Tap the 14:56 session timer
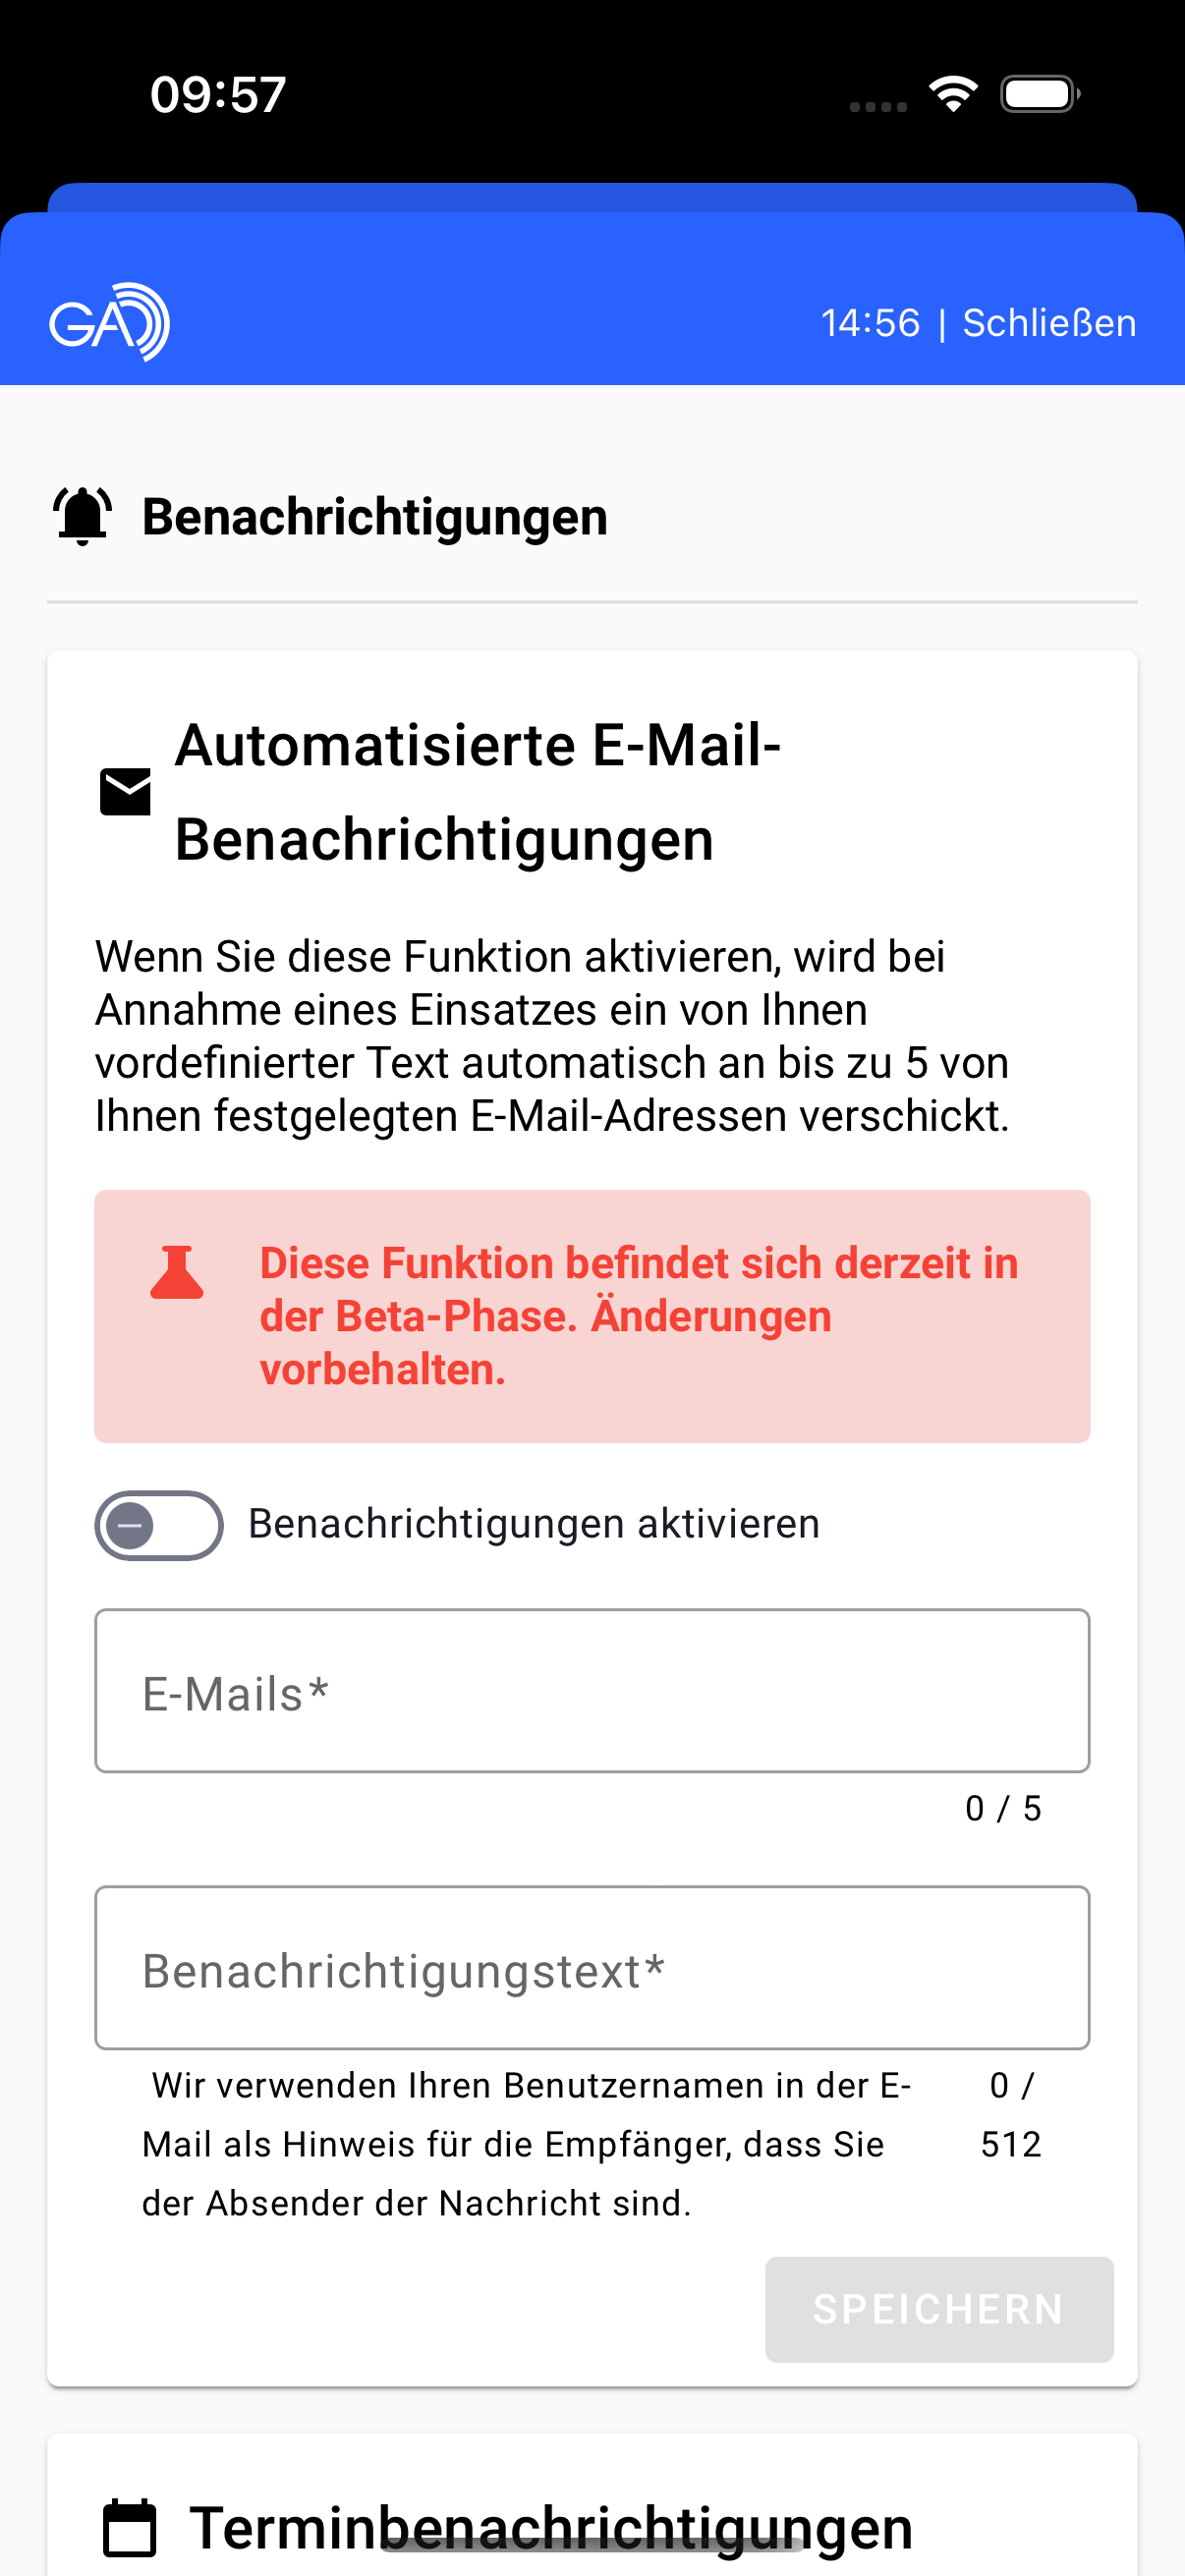The width and height of the screenshot is (1185, 2576). (x=870, y=323)
